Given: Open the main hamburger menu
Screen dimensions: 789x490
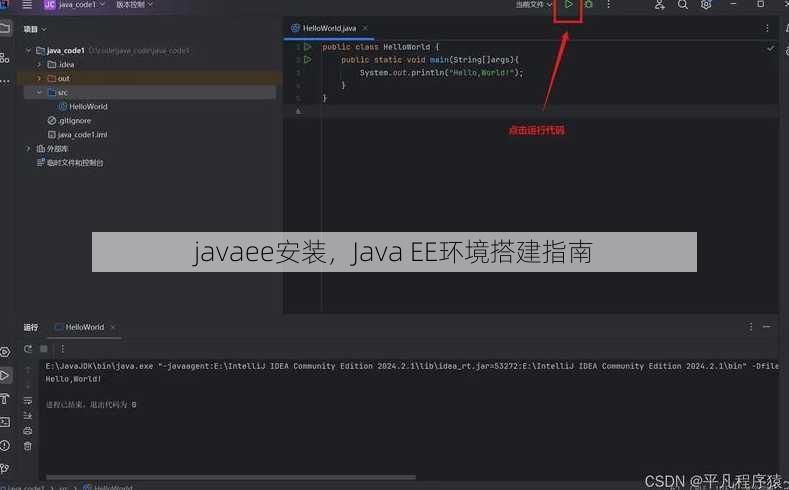Looking at the screenshot, I should click(x=27, y=5).
